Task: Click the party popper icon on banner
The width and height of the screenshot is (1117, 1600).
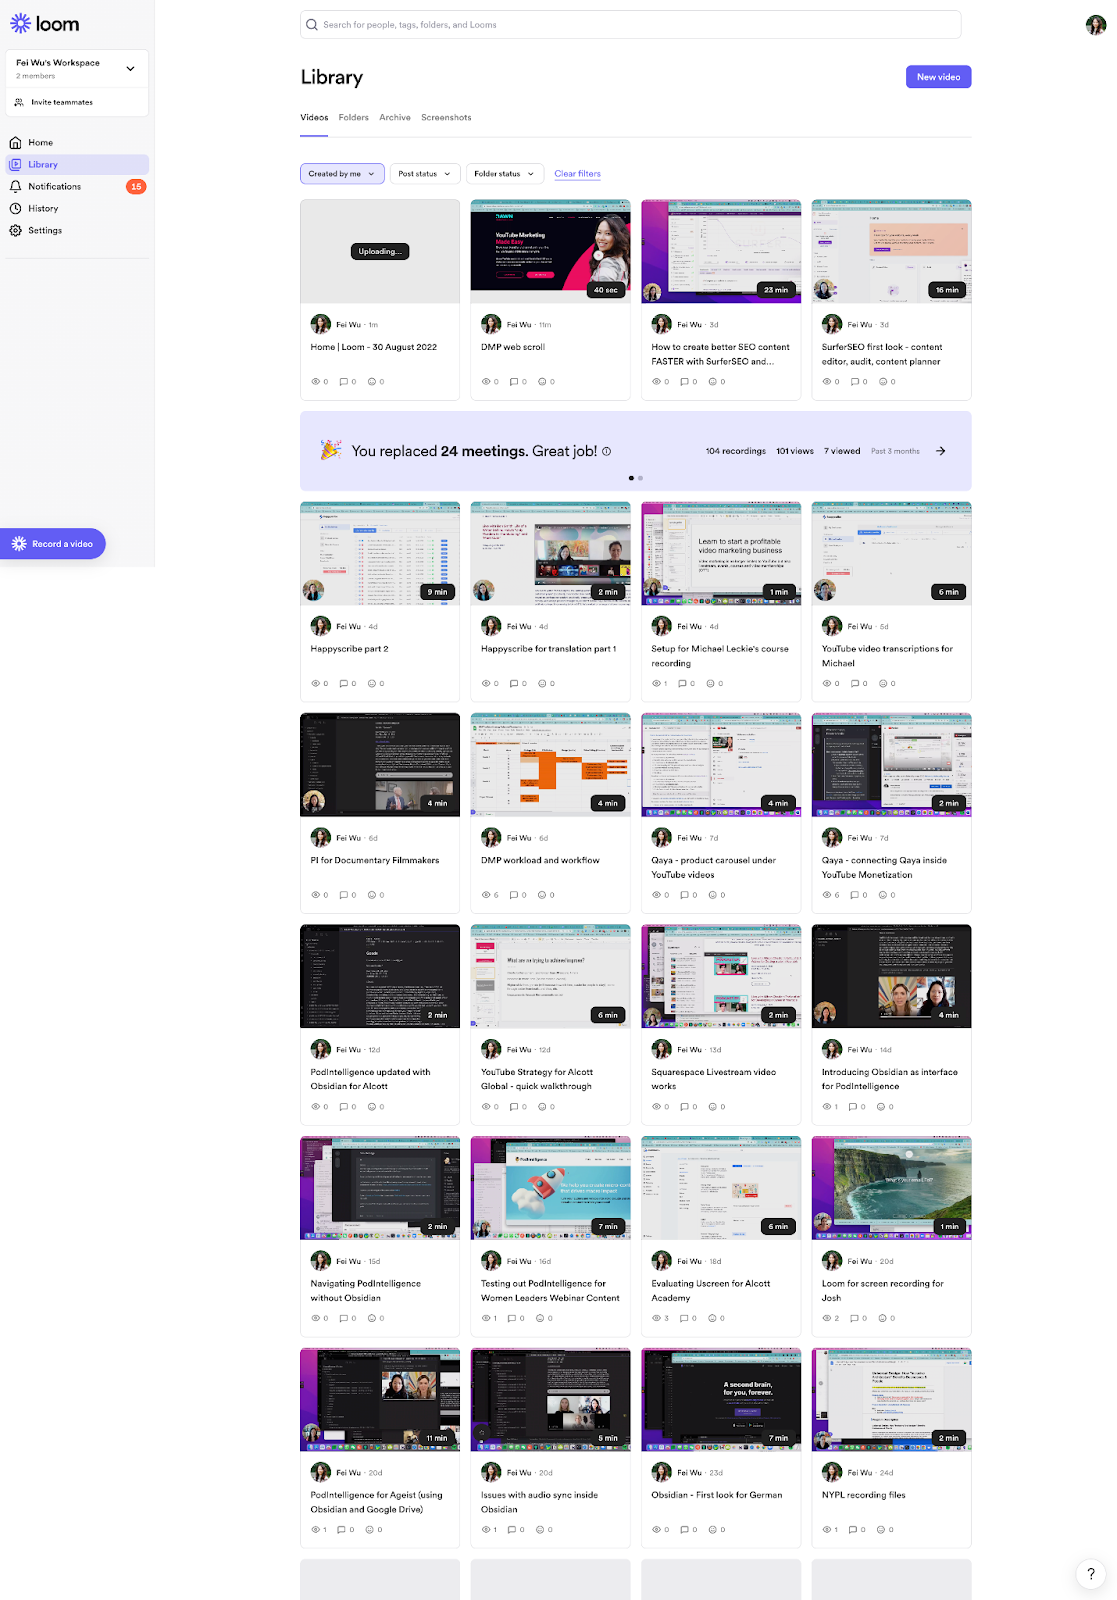Action: (x=330, y=450)
